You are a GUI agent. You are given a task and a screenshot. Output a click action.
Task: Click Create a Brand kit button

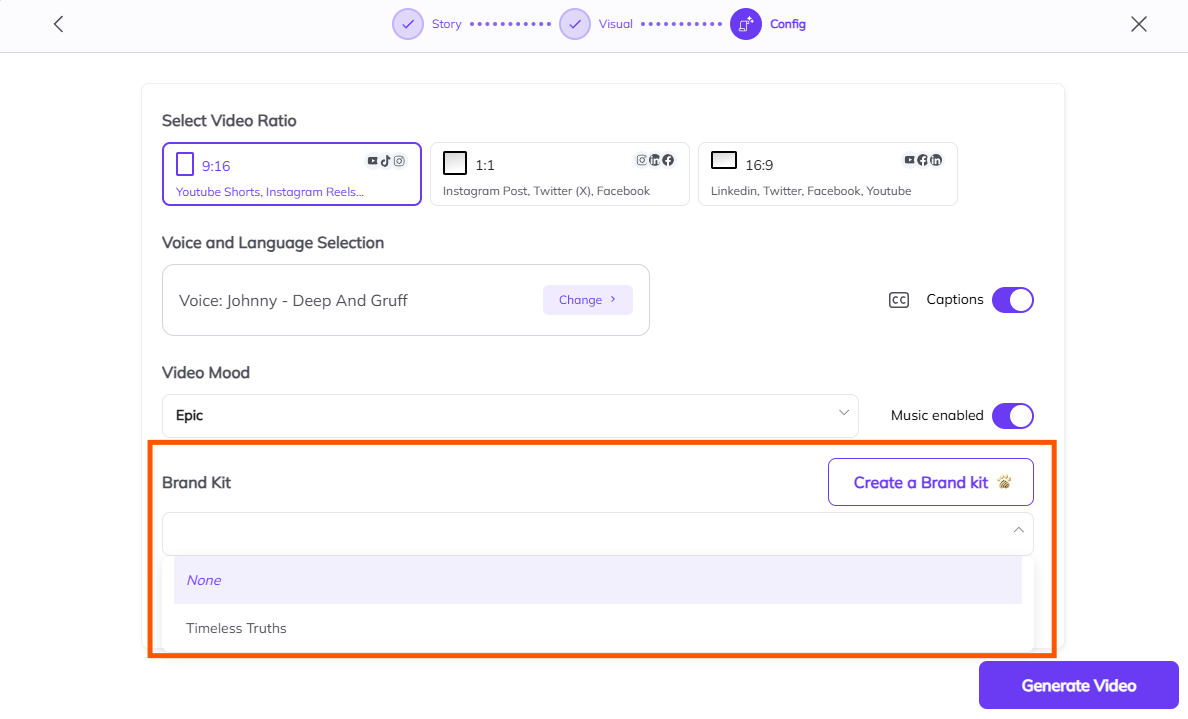point(930,482)
